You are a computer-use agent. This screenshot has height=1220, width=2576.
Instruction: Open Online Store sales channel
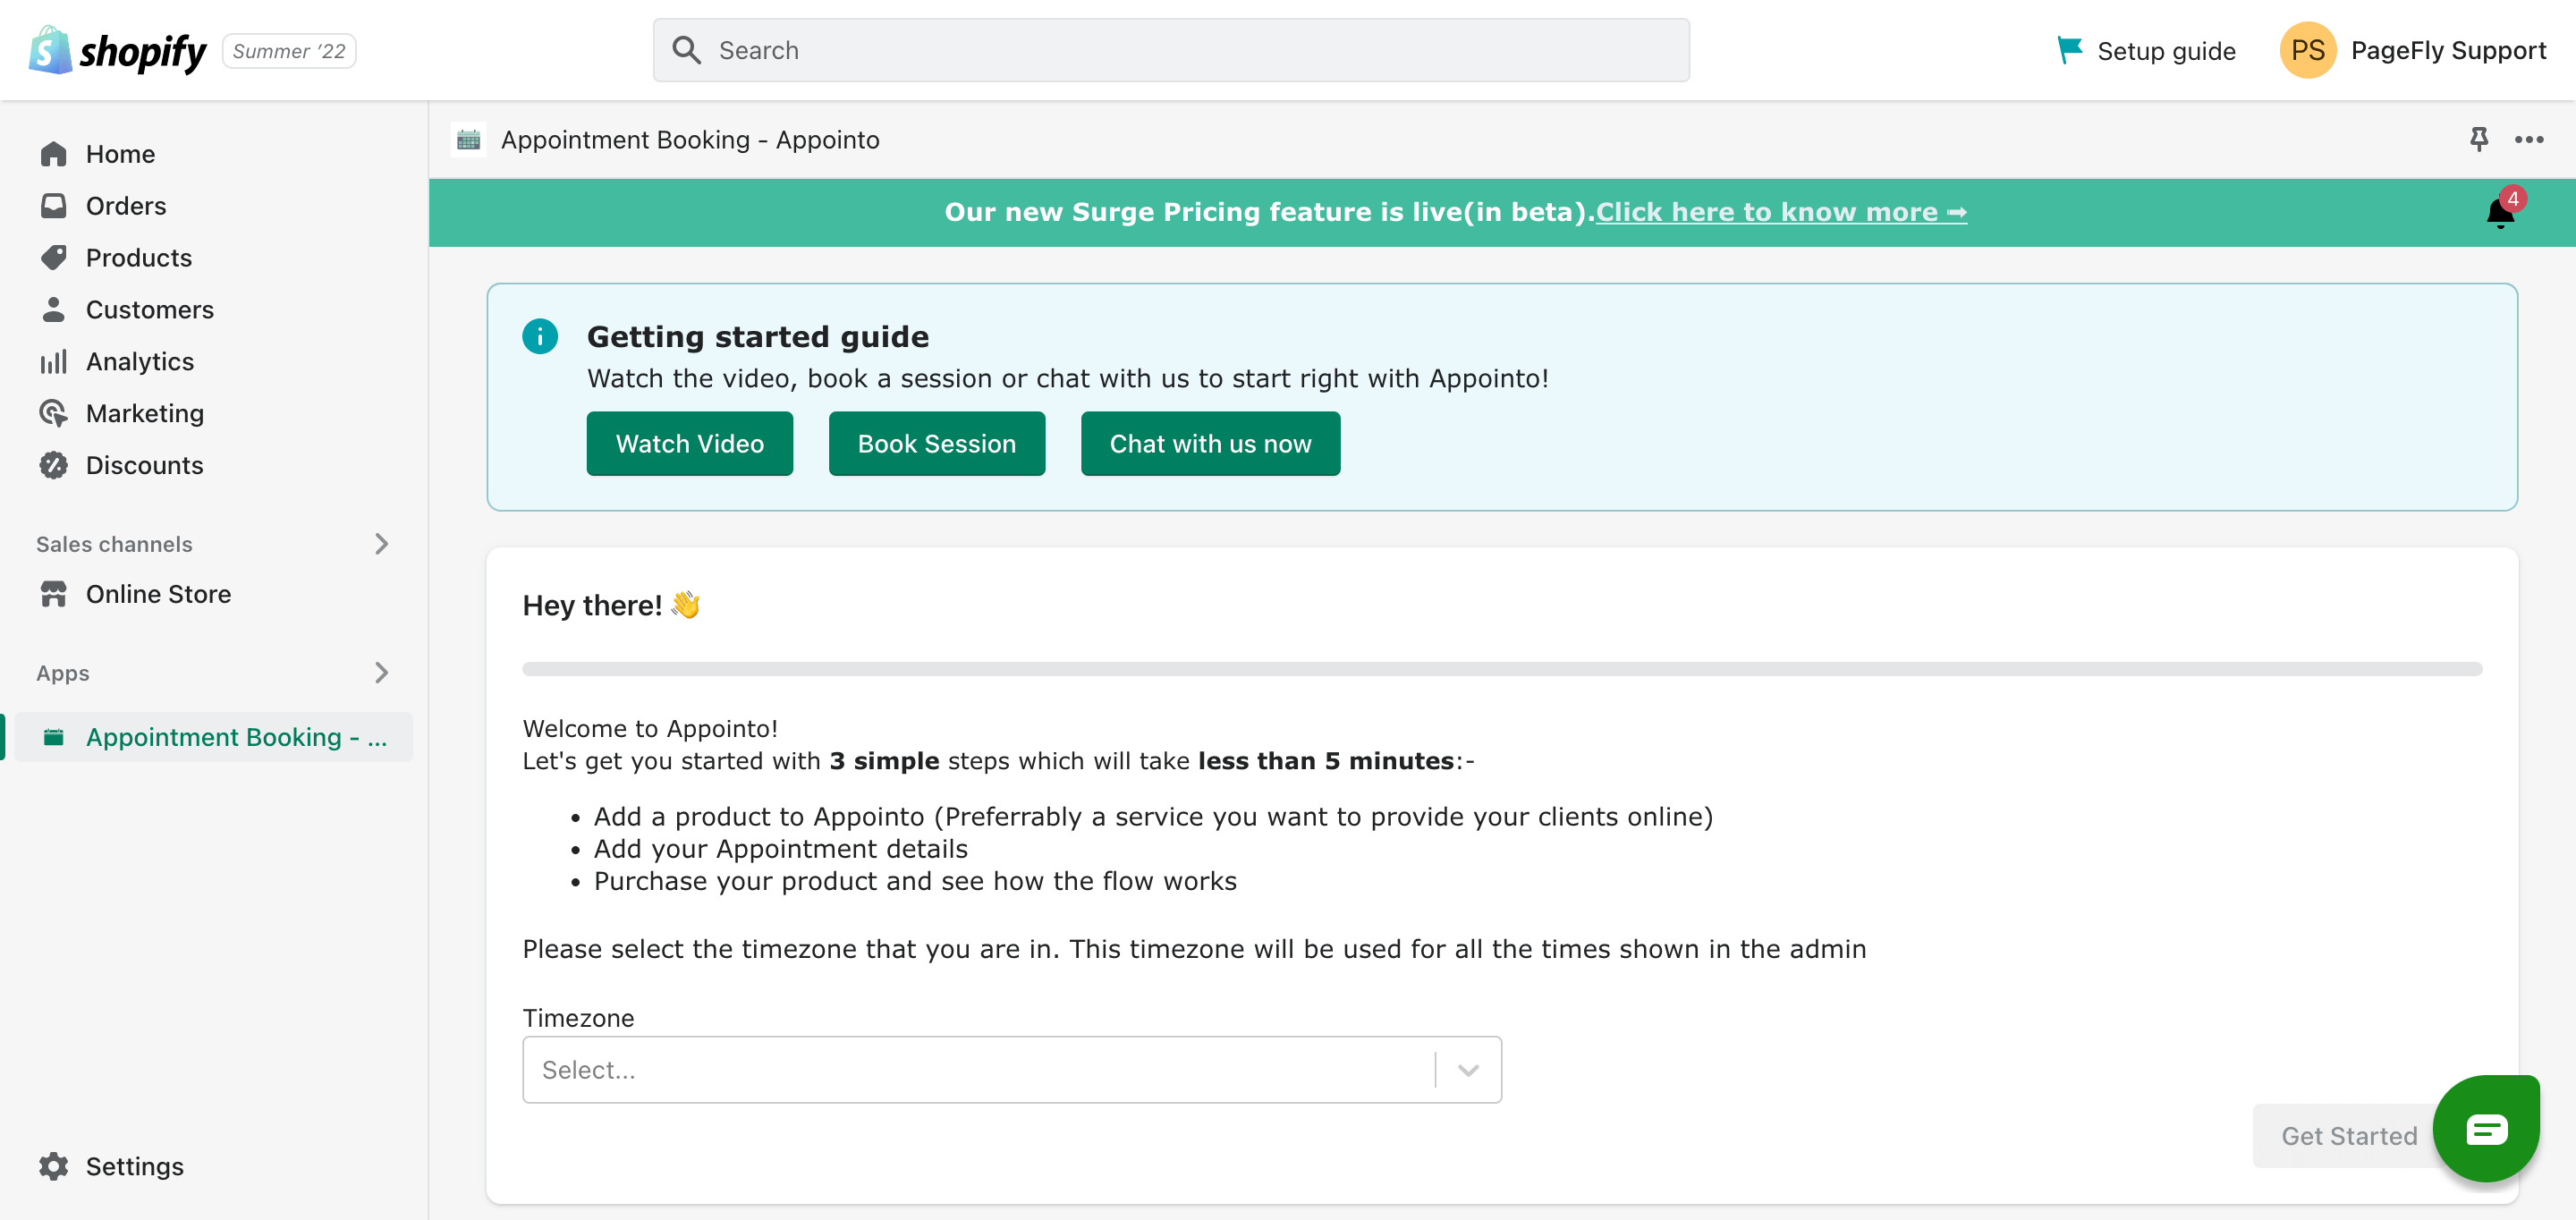coord(214,594)
